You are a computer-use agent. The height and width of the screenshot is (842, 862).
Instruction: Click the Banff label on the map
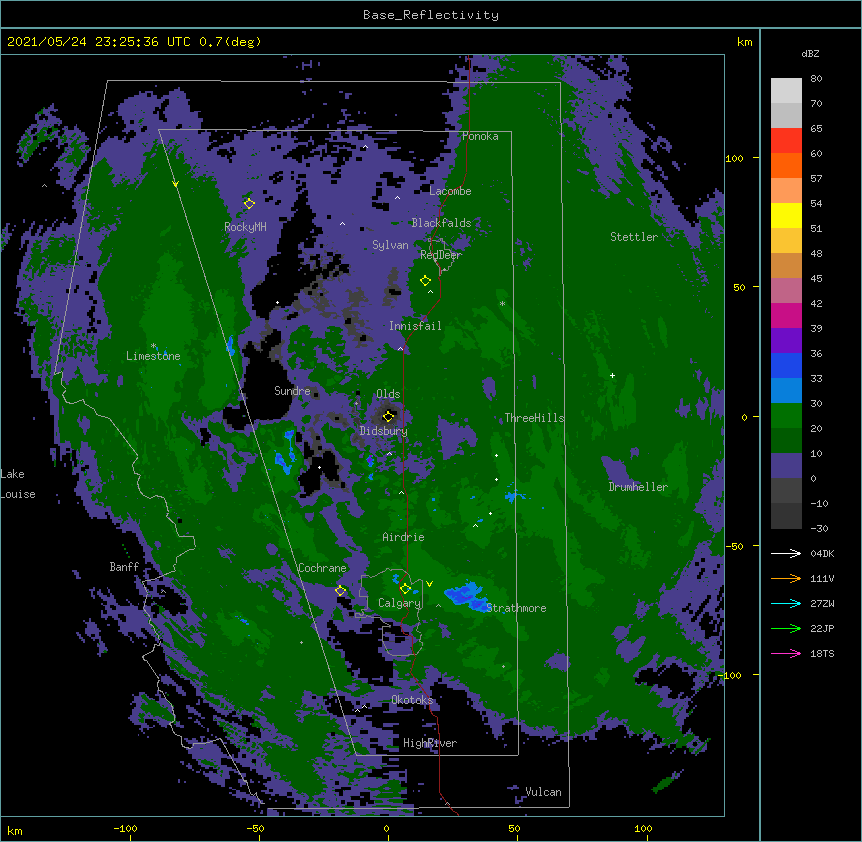click(x=124, y=567)
